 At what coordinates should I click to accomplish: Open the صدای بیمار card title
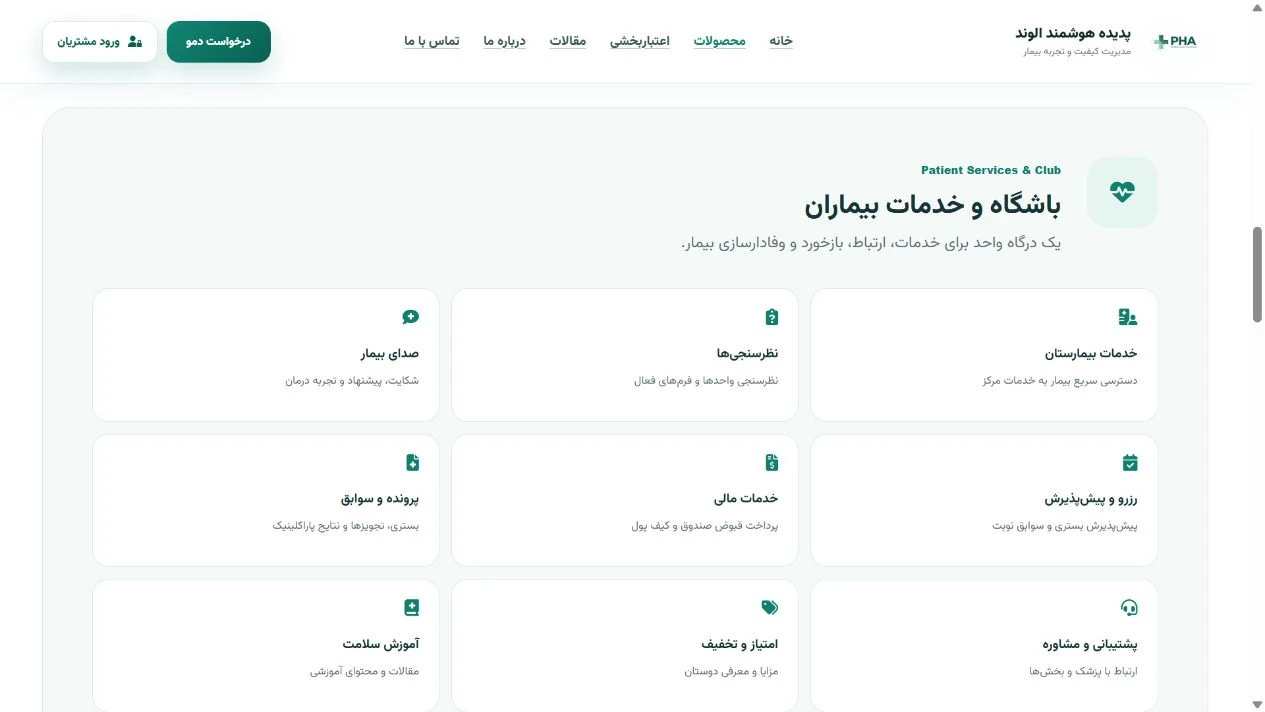(390, 354)
